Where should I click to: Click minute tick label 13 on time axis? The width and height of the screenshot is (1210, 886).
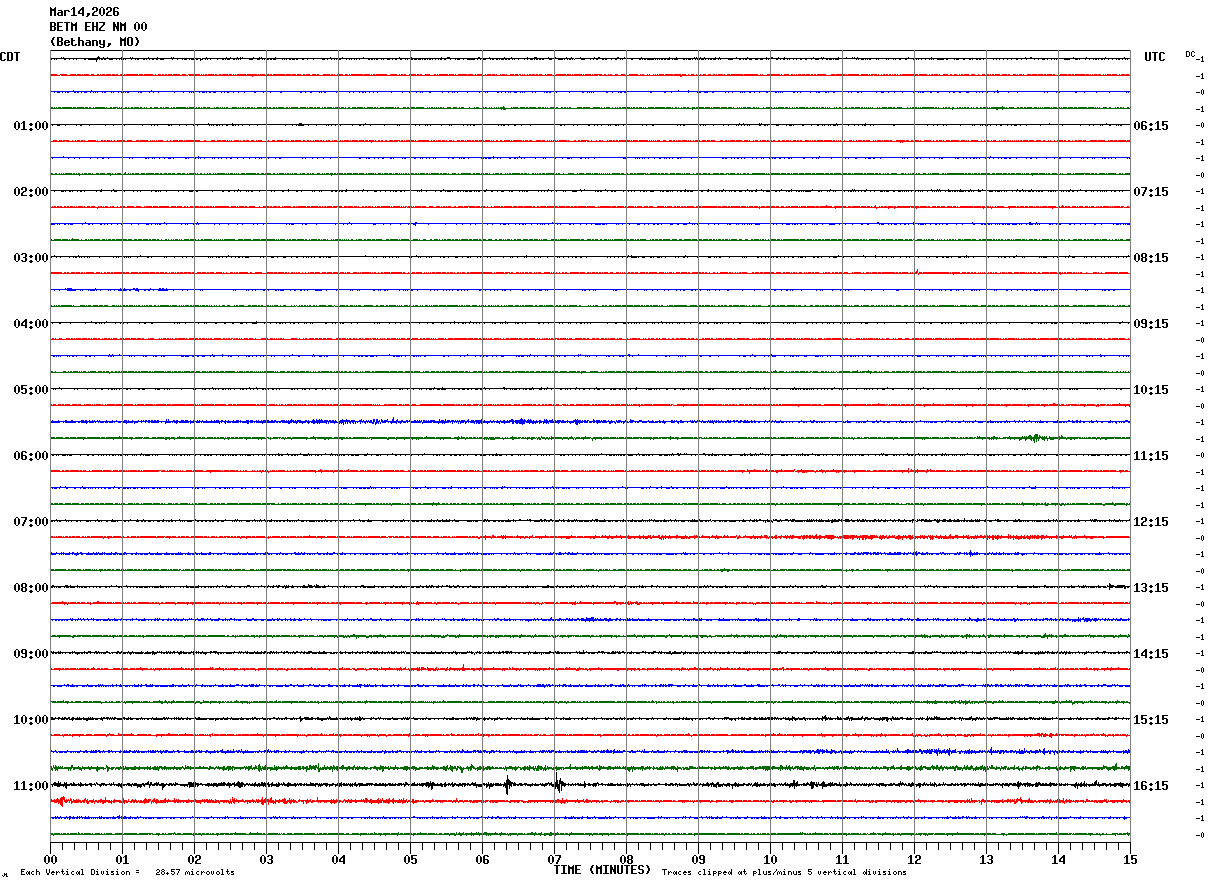pos(986,859)
